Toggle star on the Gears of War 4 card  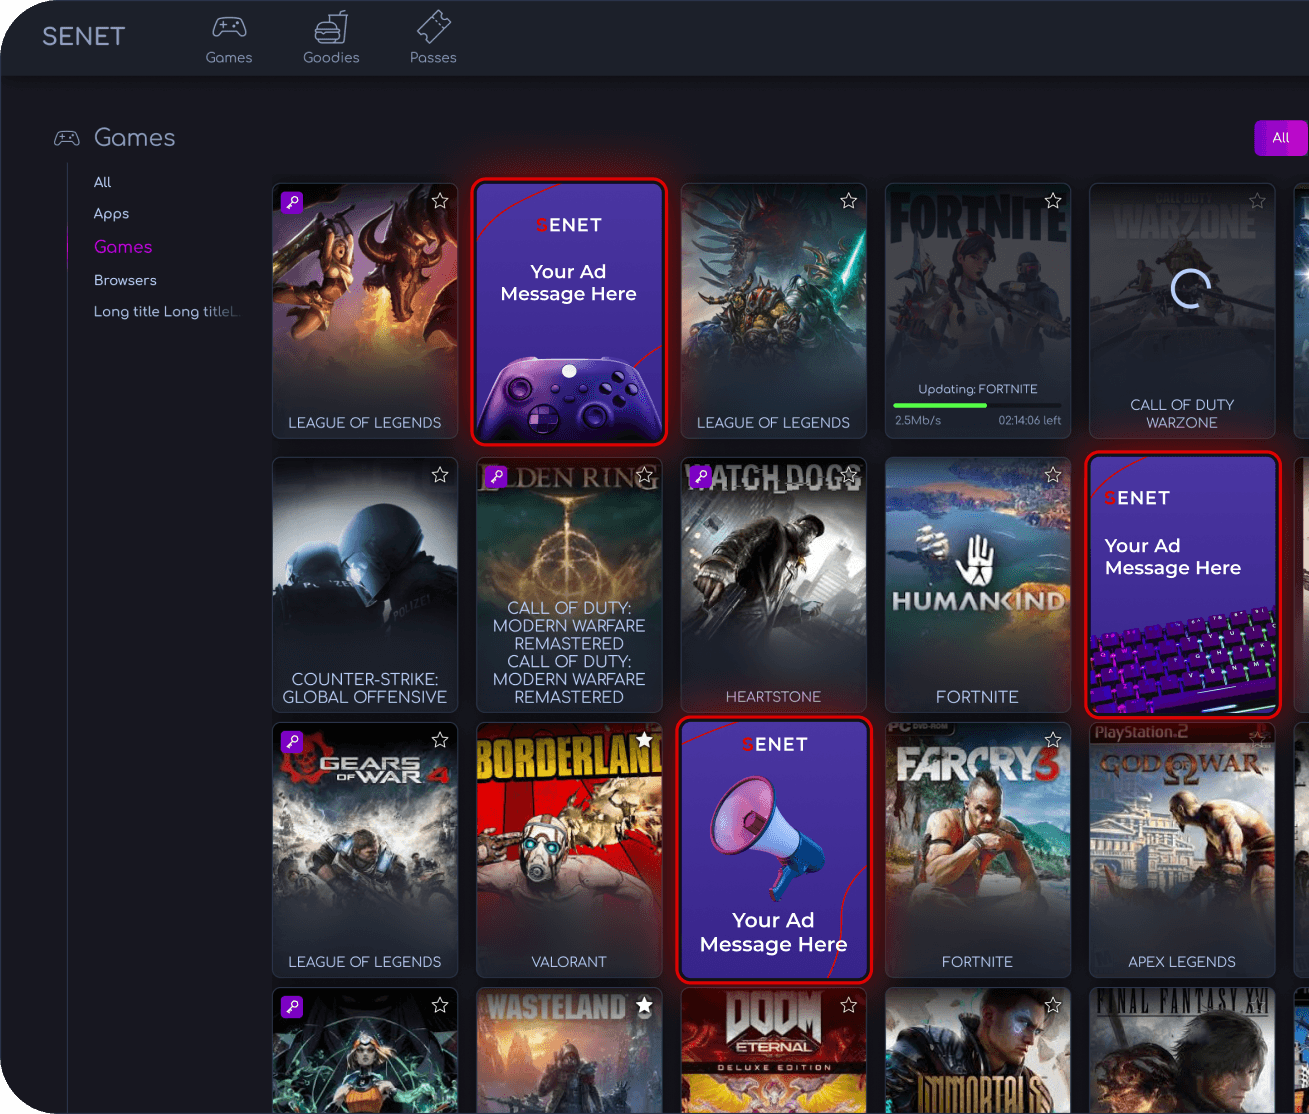click(x=440, y=740)
